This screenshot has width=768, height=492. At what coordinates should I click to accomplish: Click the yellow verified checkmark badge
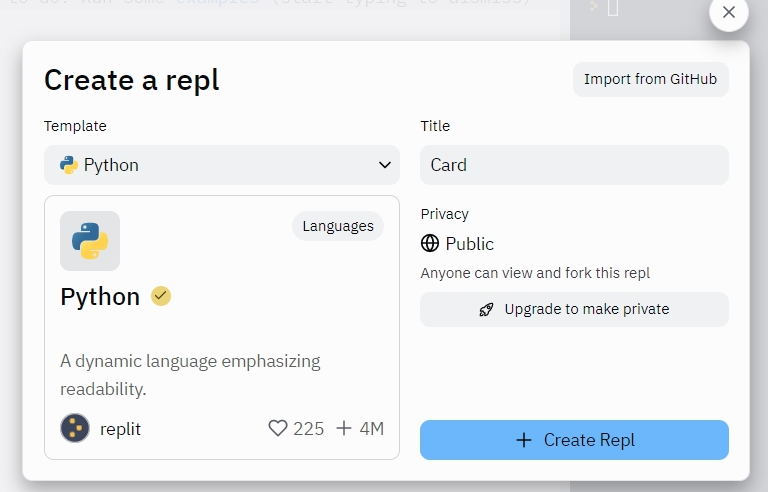[161, 296]
